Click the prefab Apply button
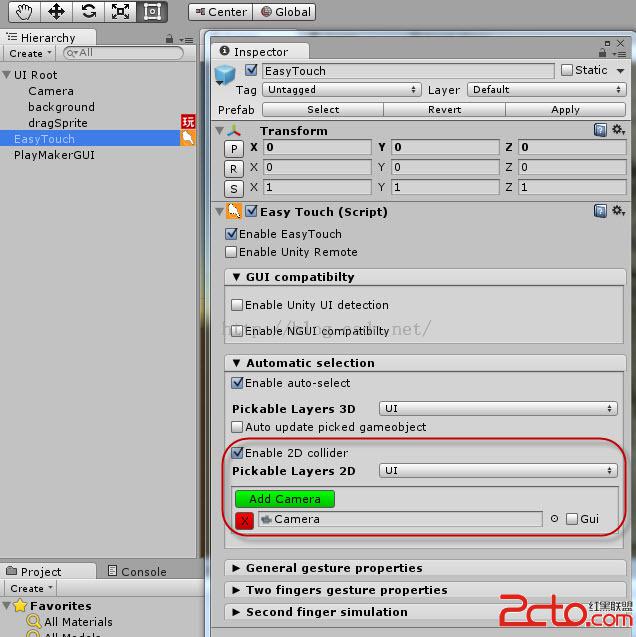Viewport: 636px width, 637px height. pyautogui.click(x=565, y=110)
